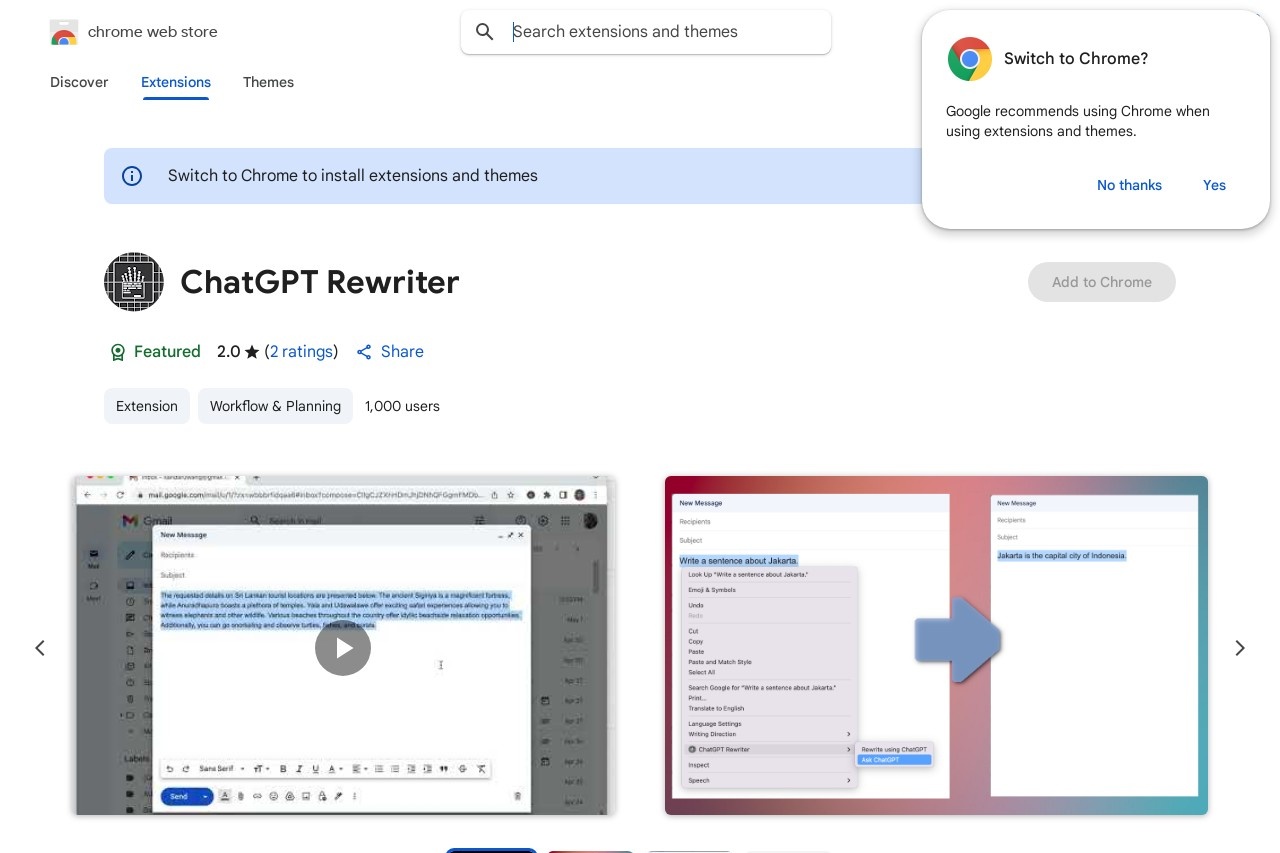Click the info icon in the blue banner
This screenshot has height=853, width=1280.
[132, 176]
